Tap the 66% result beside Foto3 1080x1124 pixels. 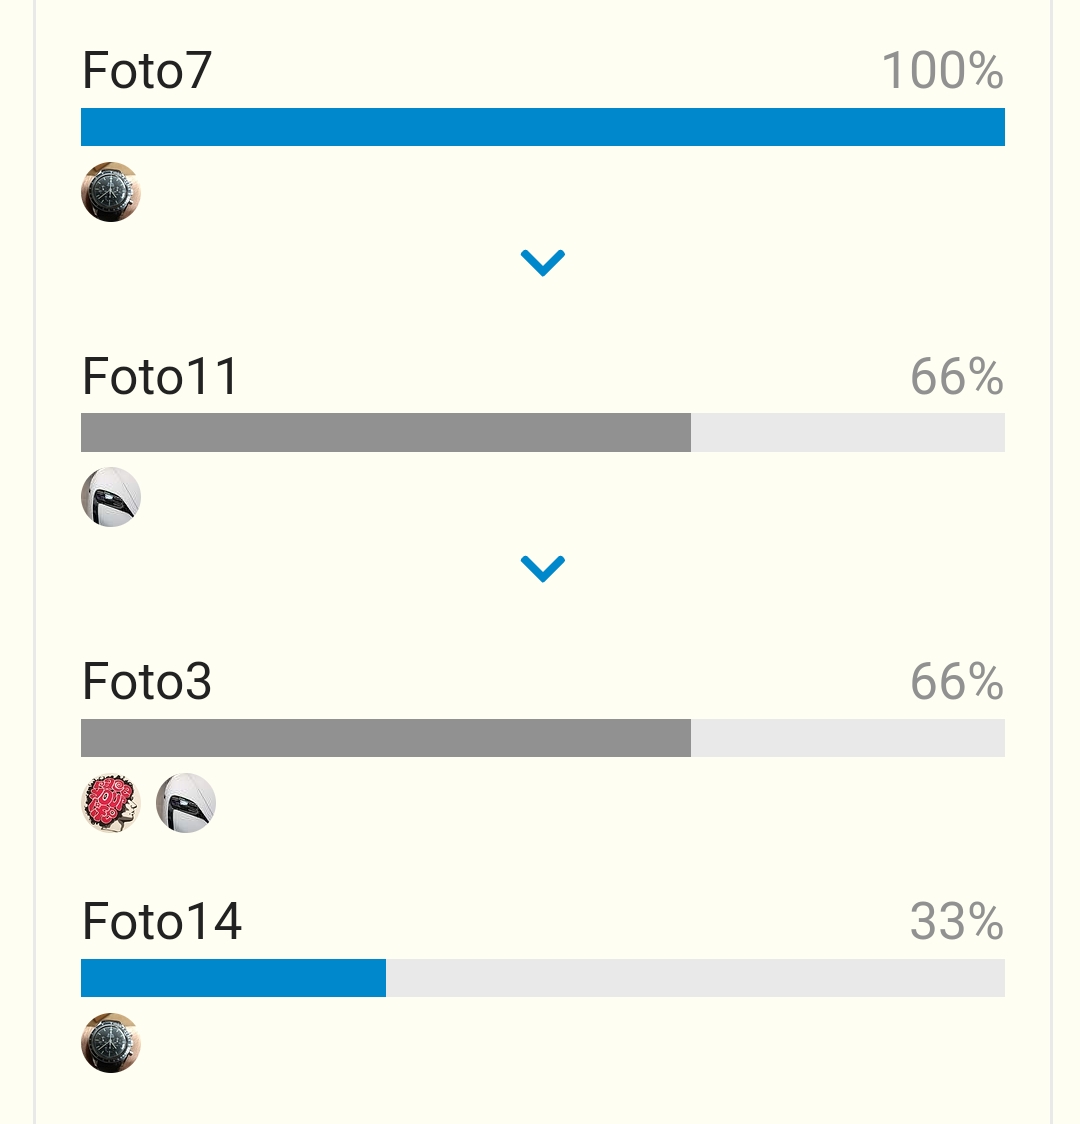tap(957, 681)
